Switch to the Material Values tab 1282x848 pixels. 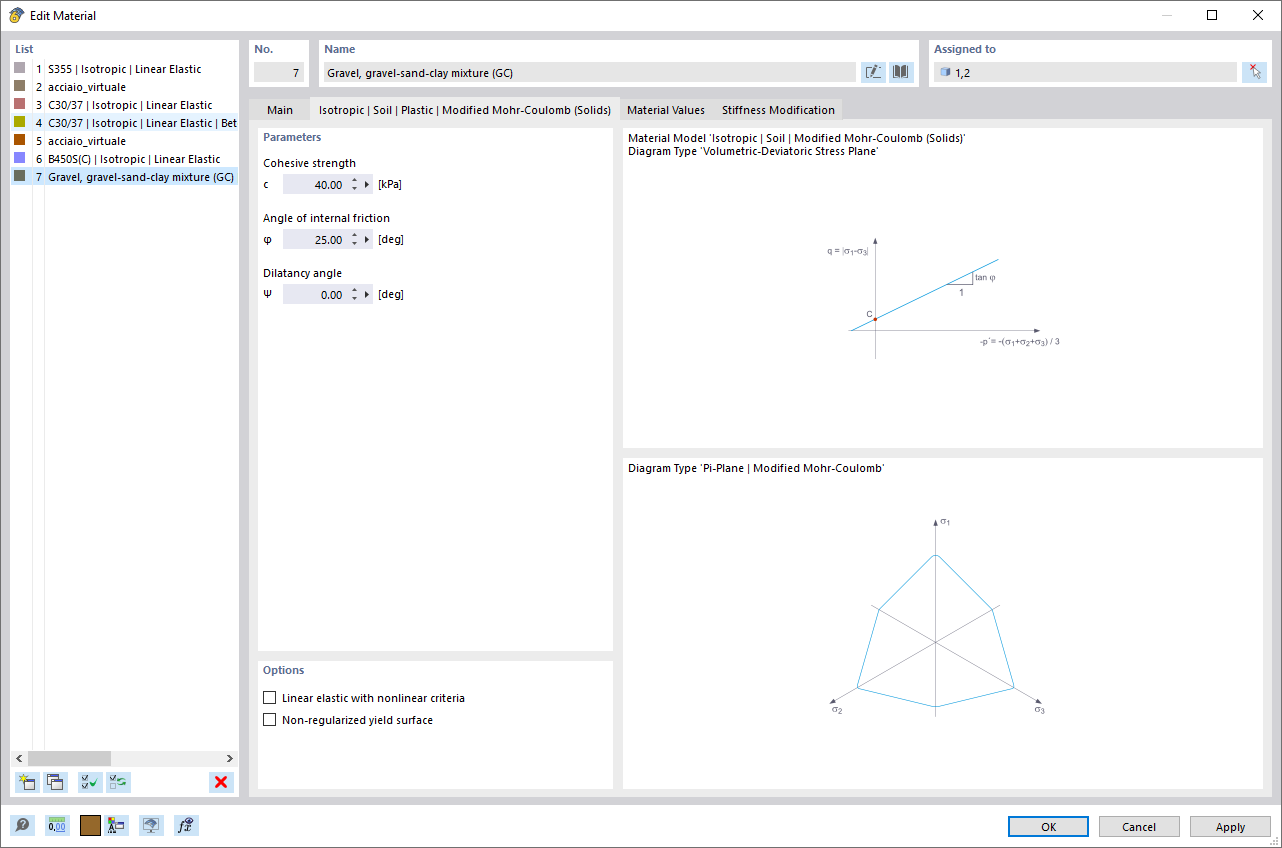[x=666, y=110]
